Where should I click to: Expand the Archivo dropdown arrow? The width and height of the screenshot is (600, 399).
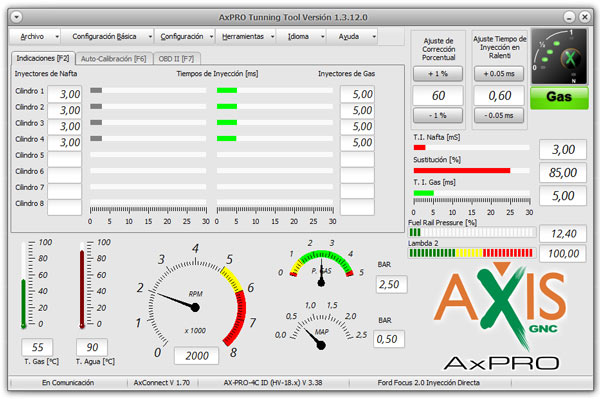click(x=57, y=37)
